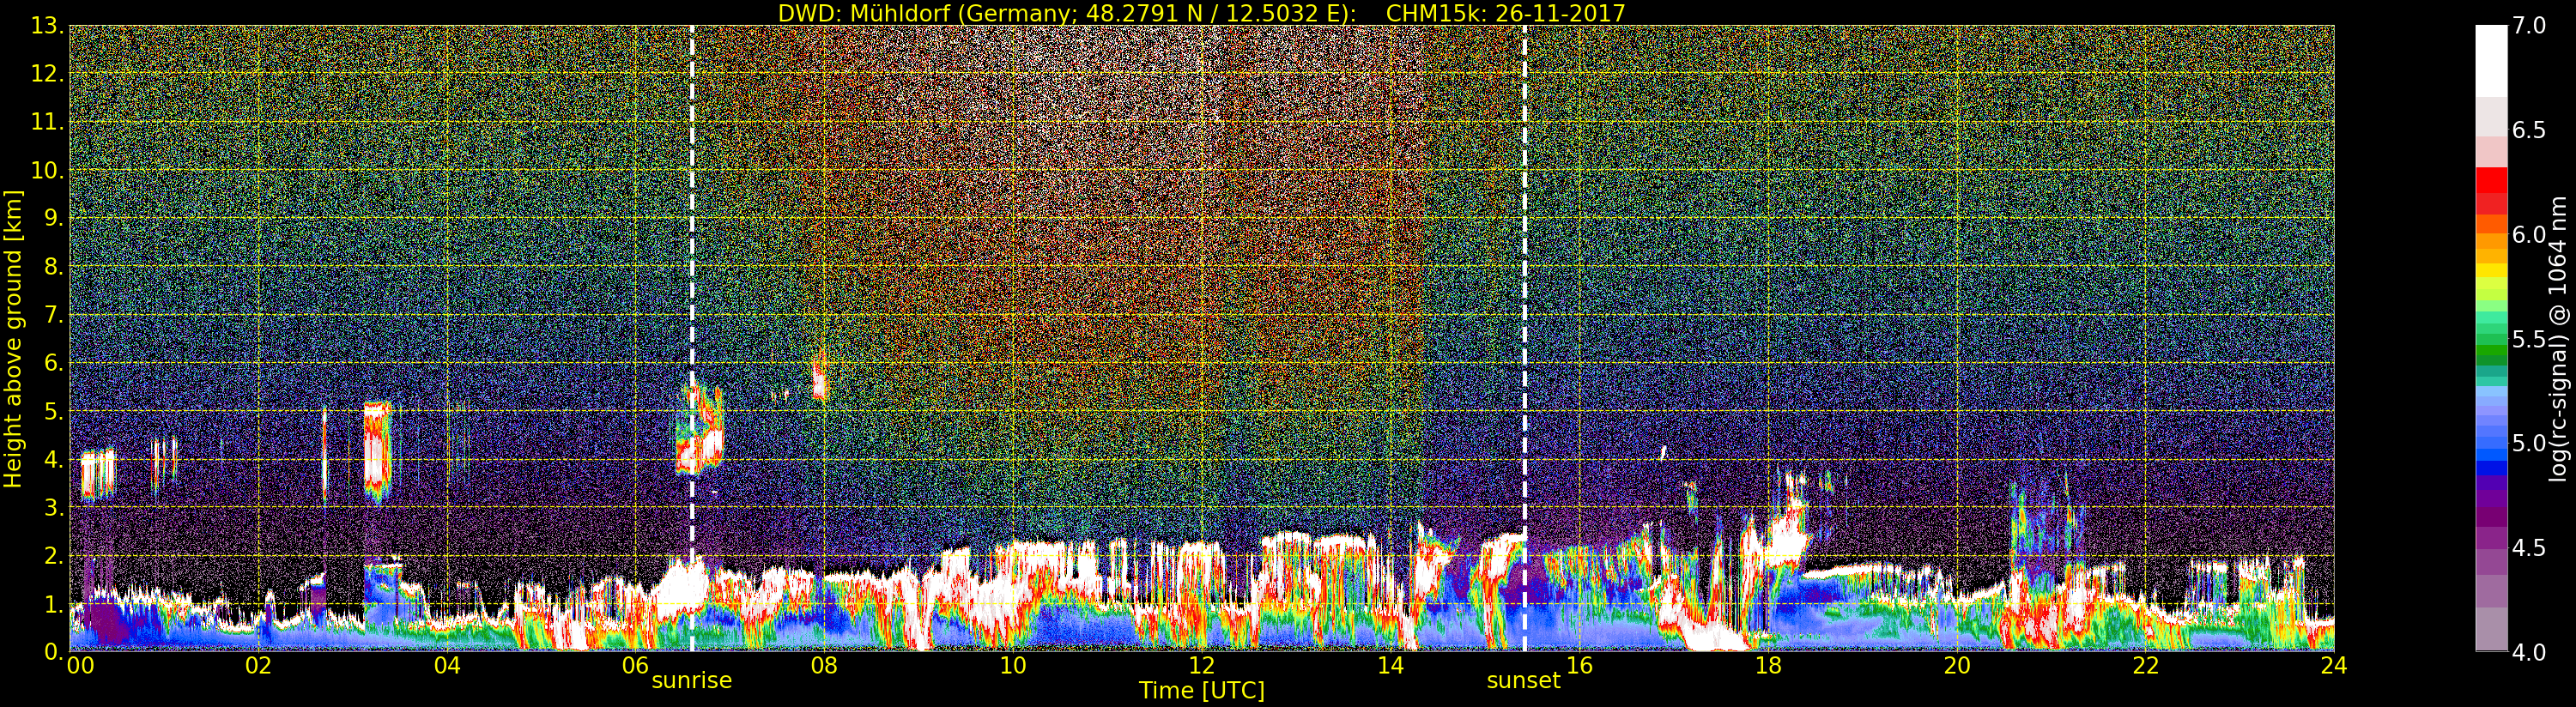The image size is (2576, 707).
Task: Click the '9.' height axis tick label
Action: point(54,218)
